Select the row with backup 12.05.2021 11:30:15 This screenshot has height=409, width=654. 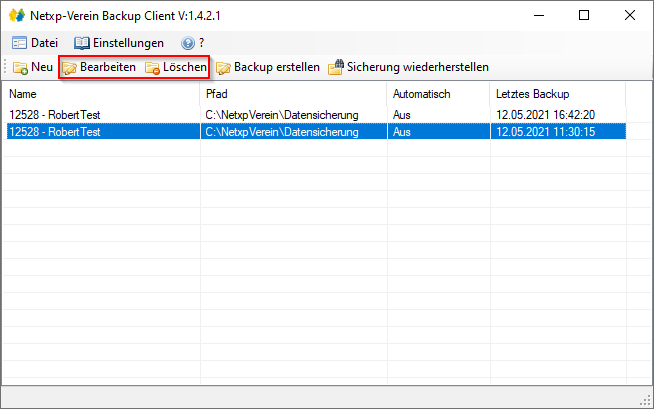(316, 132)
